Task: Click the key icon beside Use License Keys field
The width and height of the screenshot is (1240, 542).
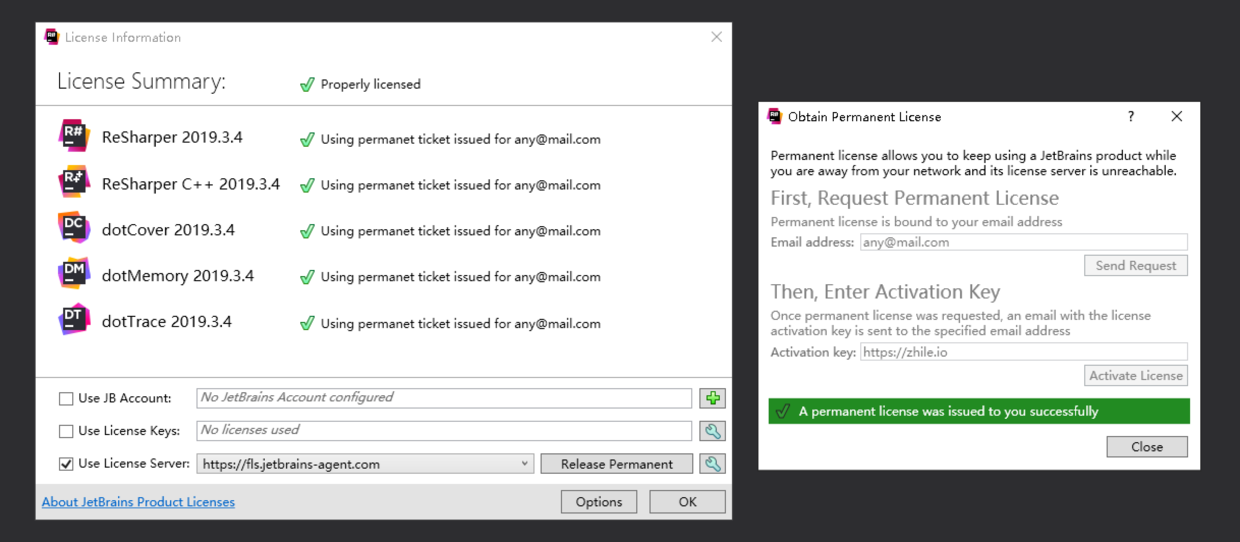Action: point(713,431)
